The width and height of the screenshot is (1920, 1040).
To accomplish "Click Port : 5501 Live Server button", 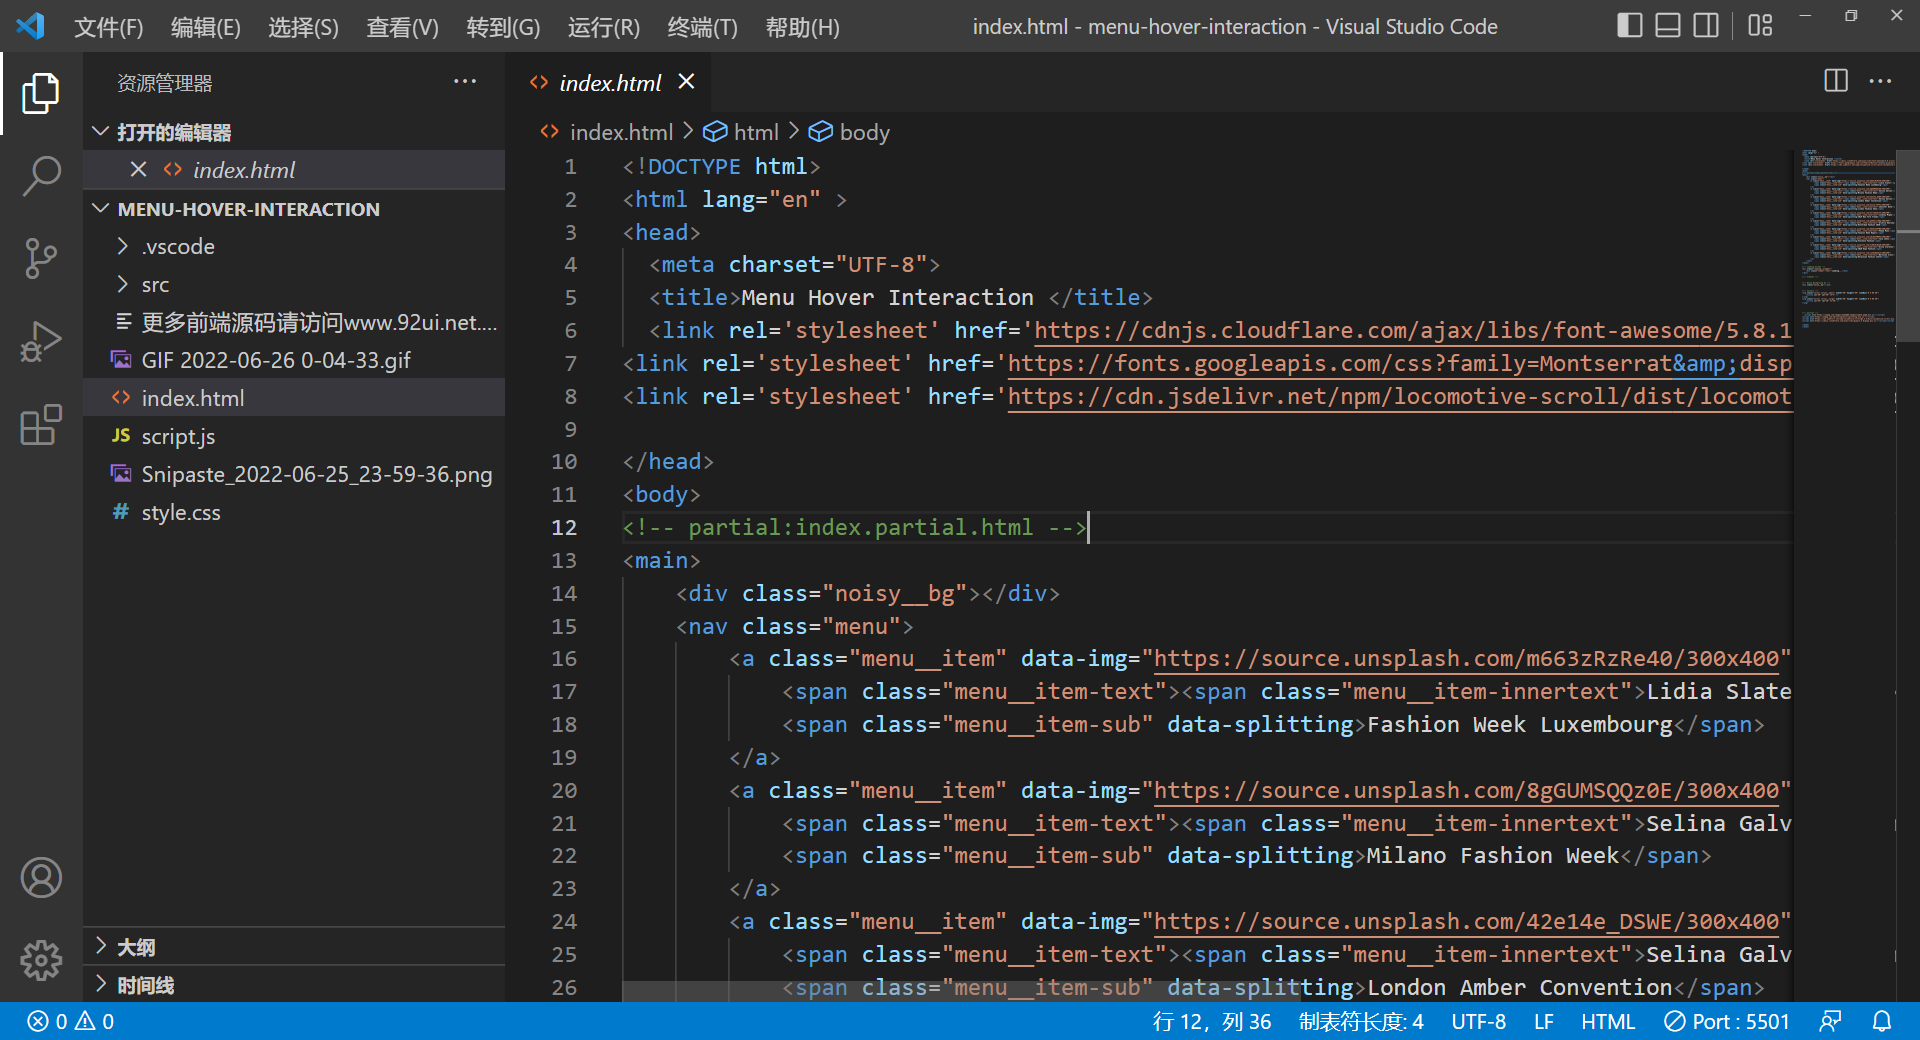I will point(1727,1021).
